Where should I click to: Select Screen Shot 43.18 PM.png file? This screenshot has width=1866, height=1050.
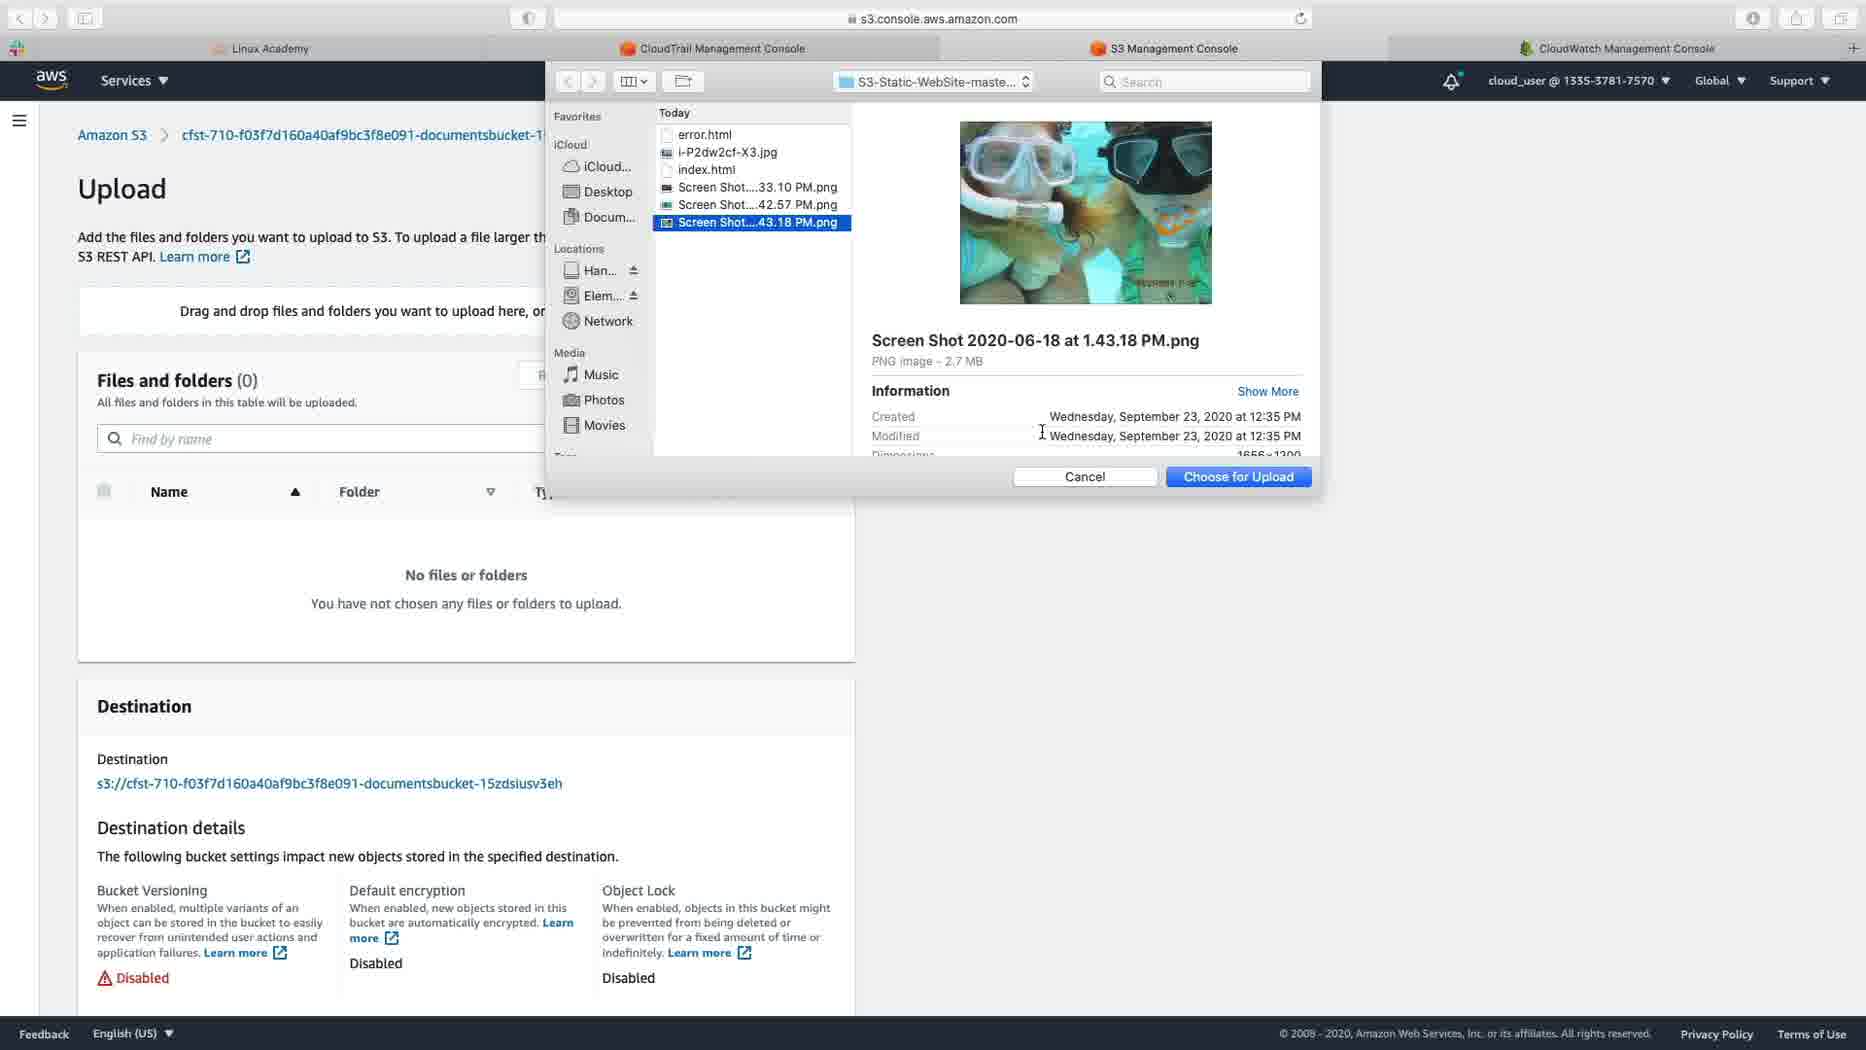point(752,222)
